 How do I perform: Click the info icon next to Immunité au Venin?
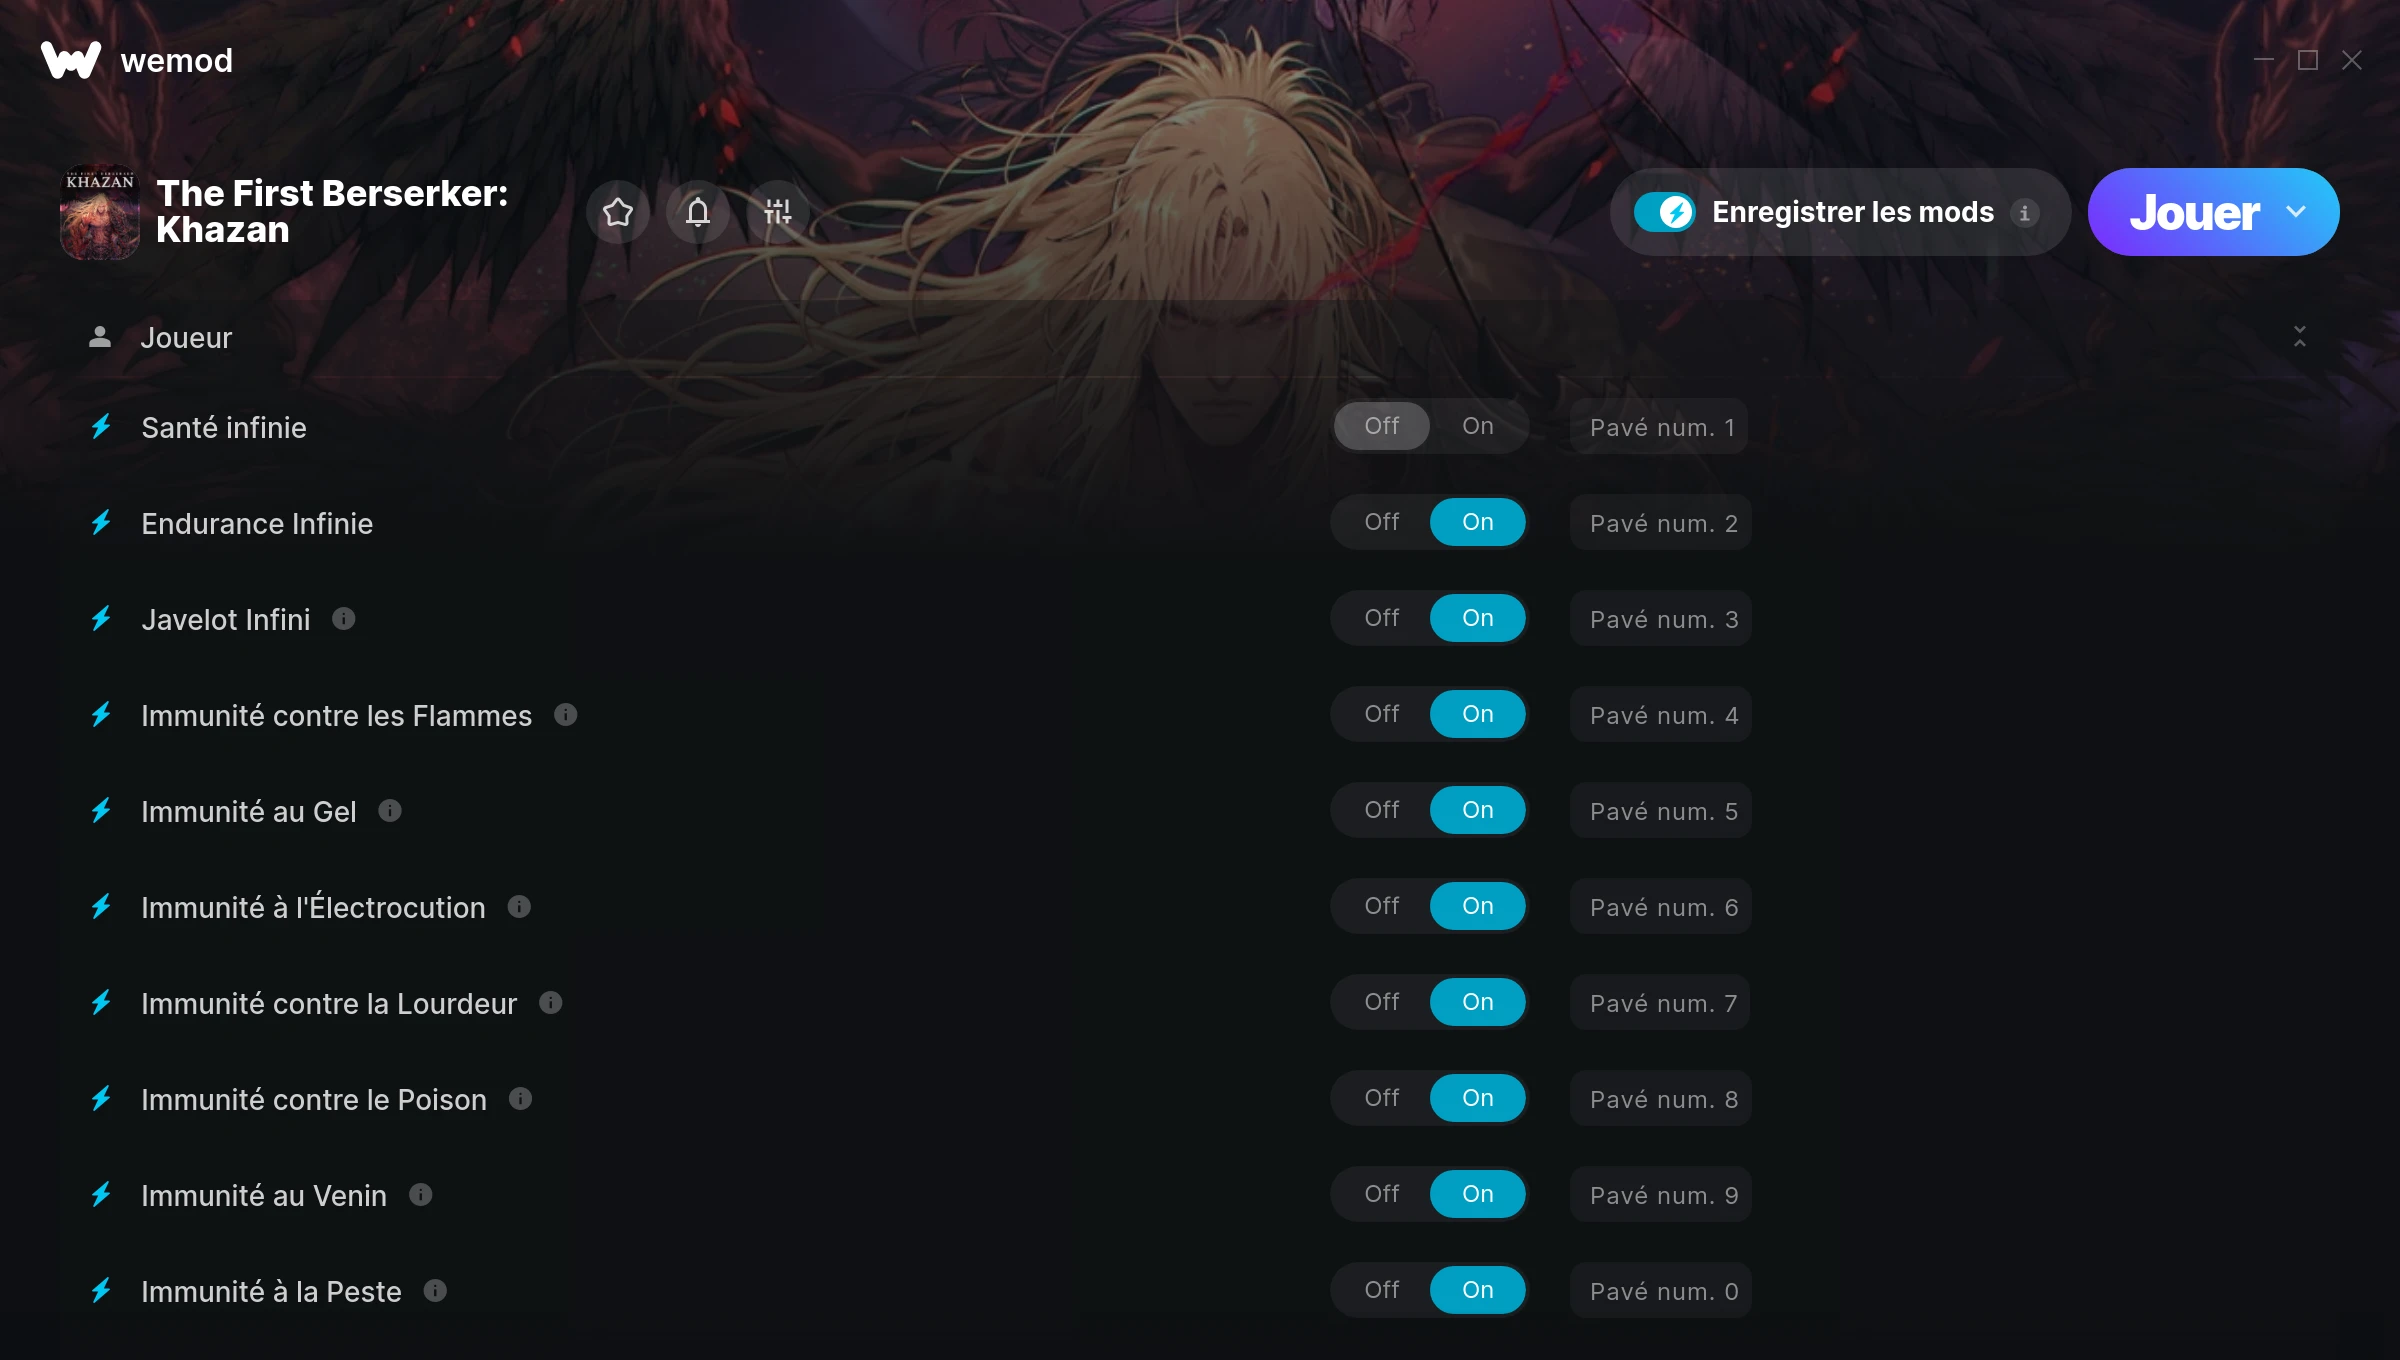coord(421,1195)
